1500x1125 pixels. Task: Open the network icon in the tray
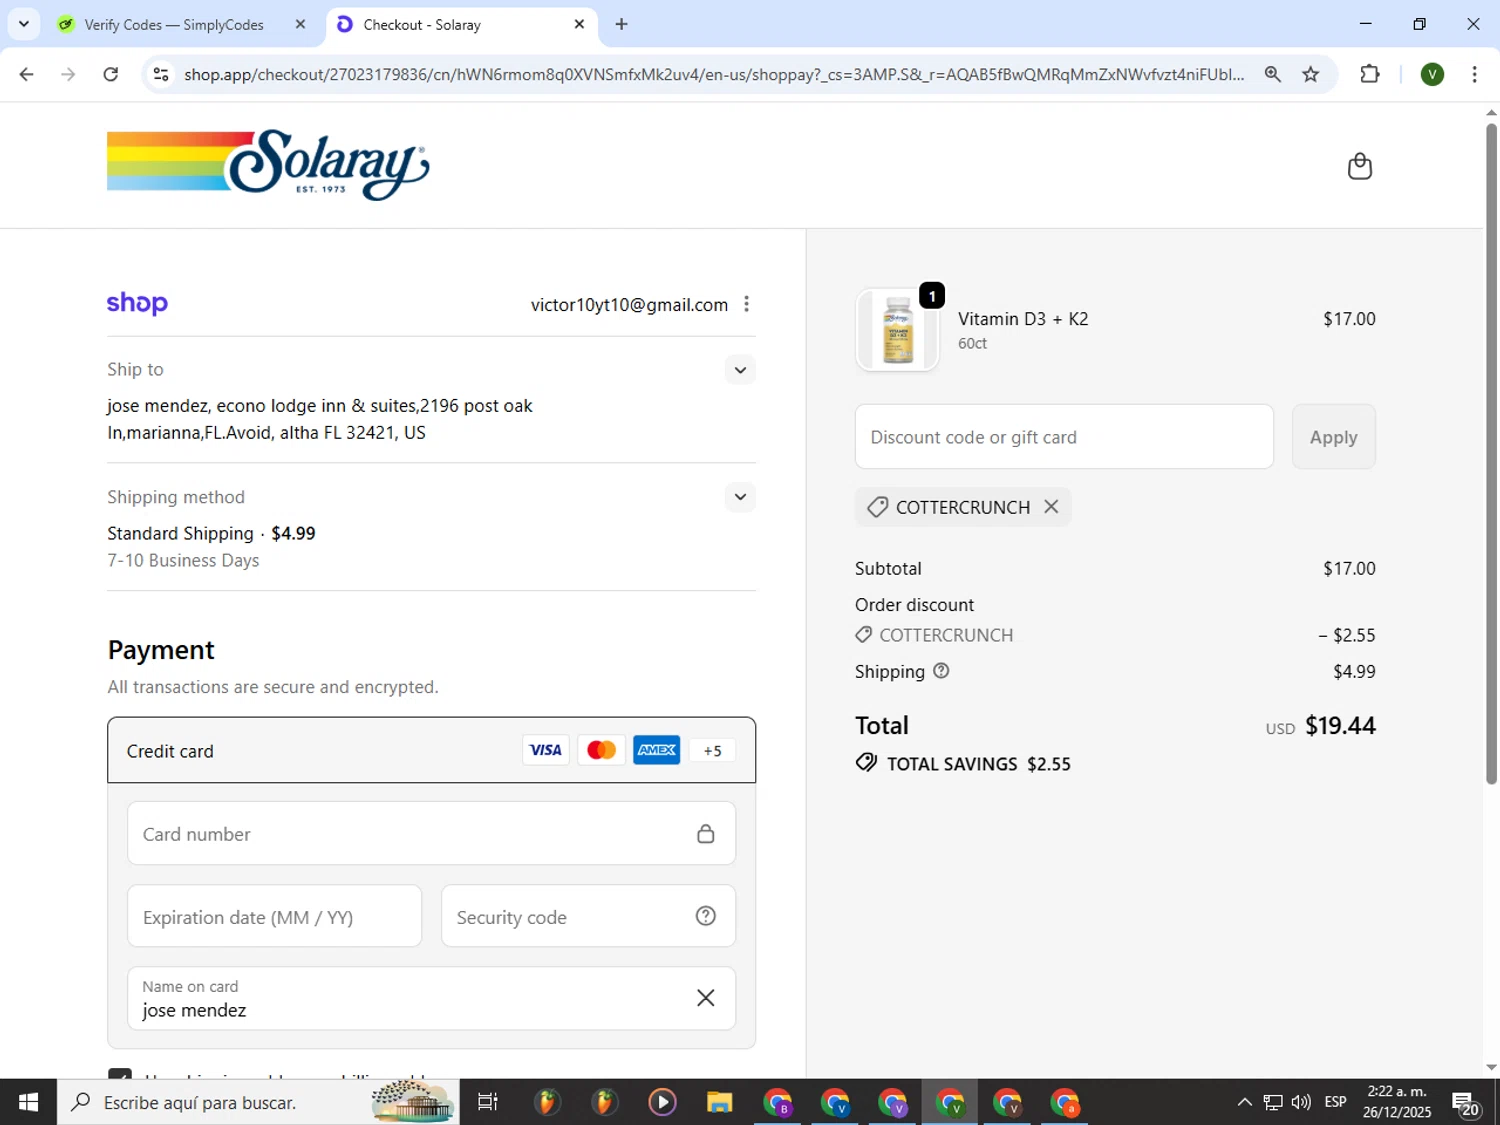click(x=1273, y=1102)
